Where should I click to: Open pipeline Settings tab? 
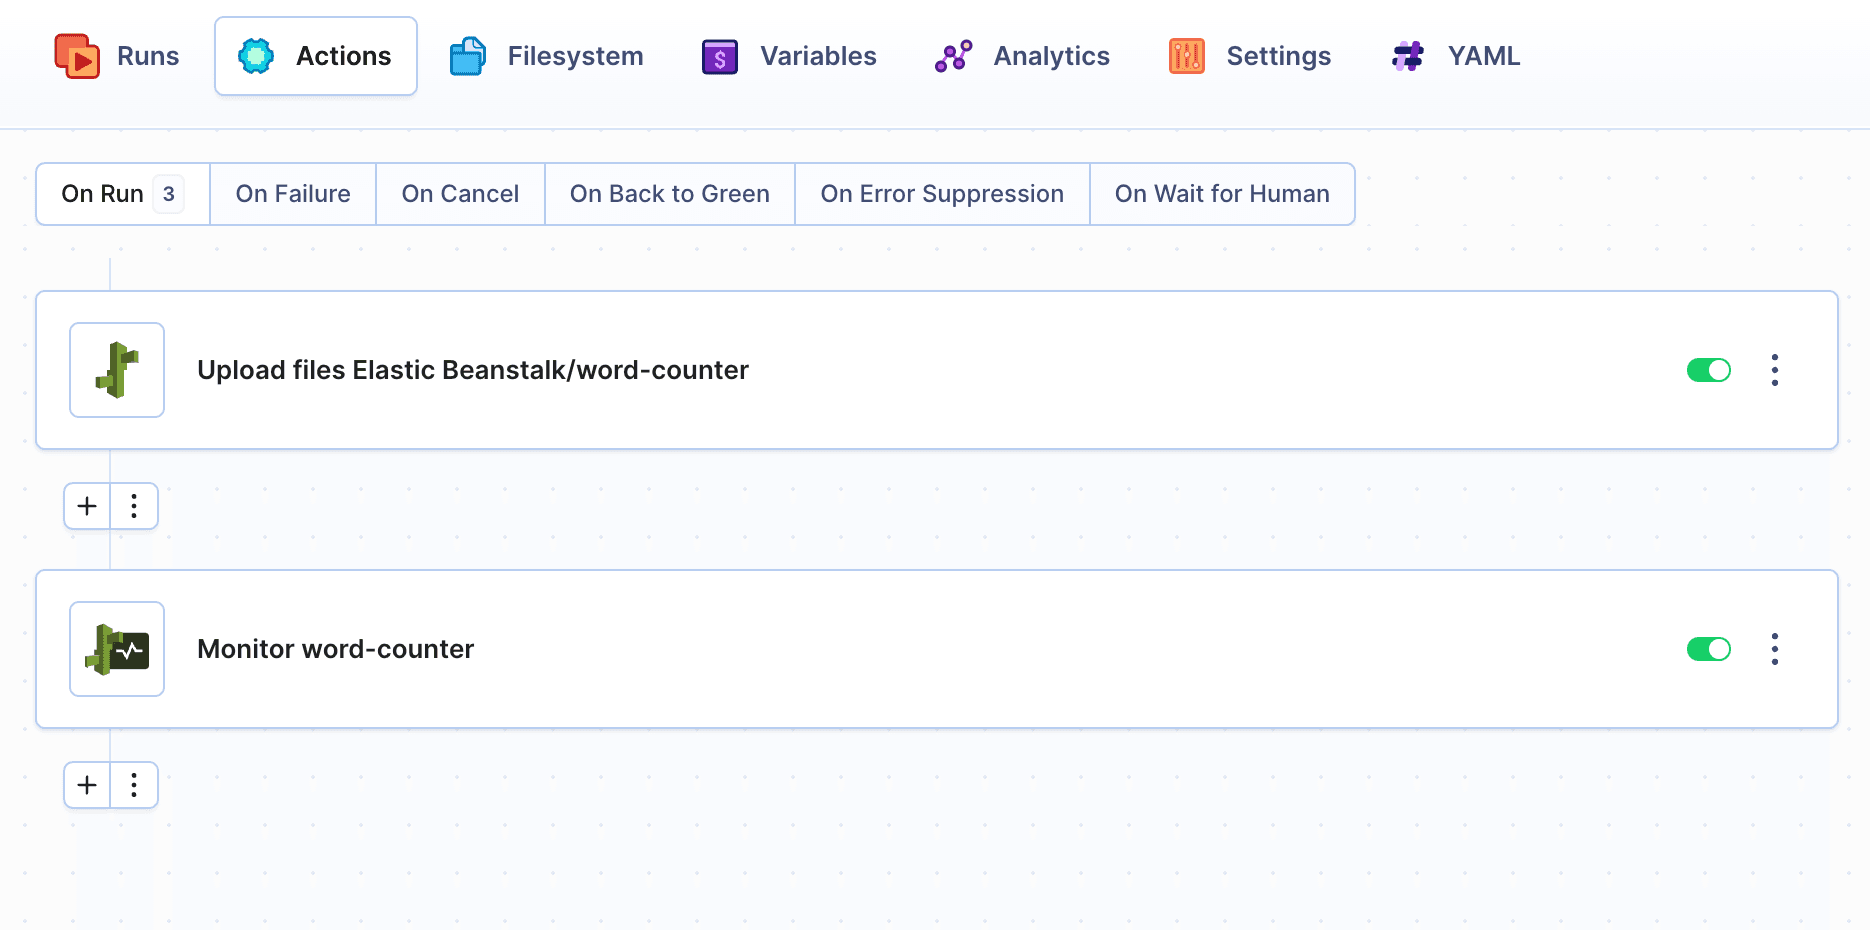1250,56
